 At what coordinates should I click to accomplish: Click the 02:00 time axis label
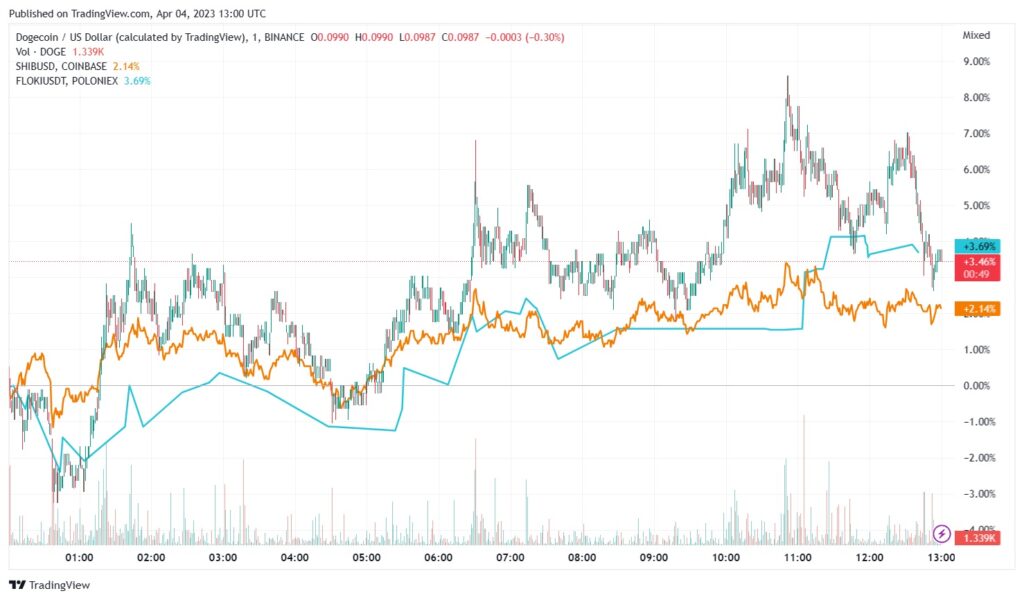[x=151, y=558]
